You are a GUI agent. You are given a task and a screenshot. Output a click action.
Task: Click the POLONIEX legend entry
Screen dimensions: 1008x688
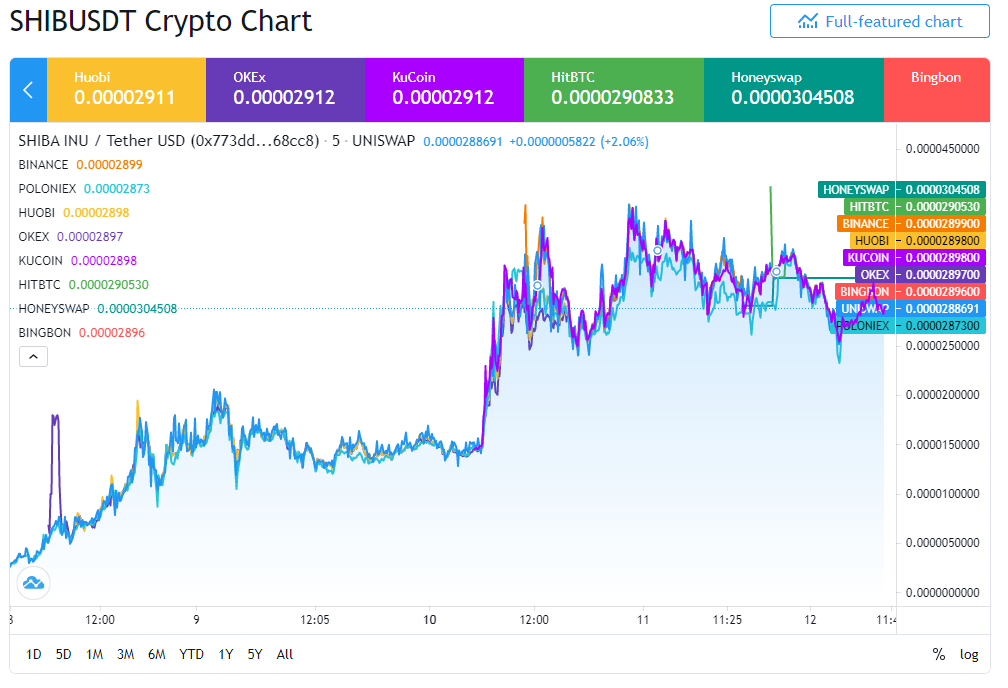(x=84, y=188)
